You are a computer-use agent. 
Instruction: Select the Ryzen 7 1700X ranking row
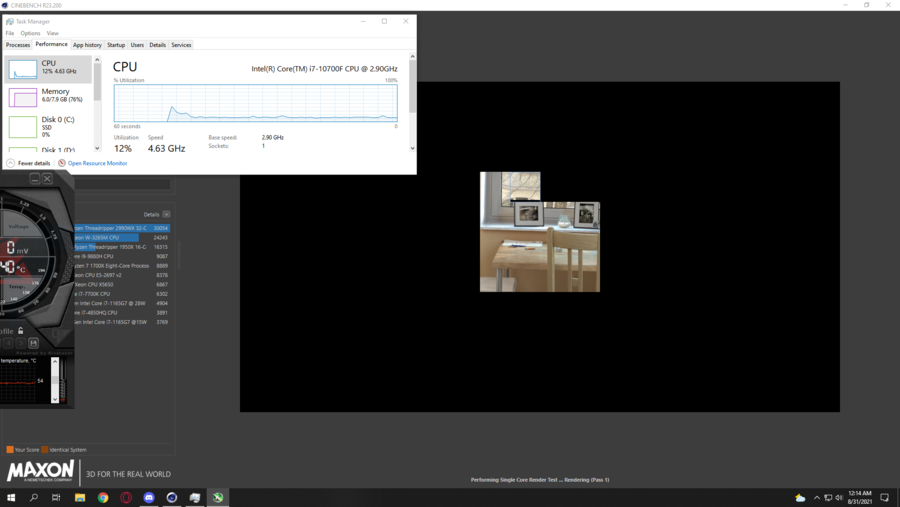point(122,266)
